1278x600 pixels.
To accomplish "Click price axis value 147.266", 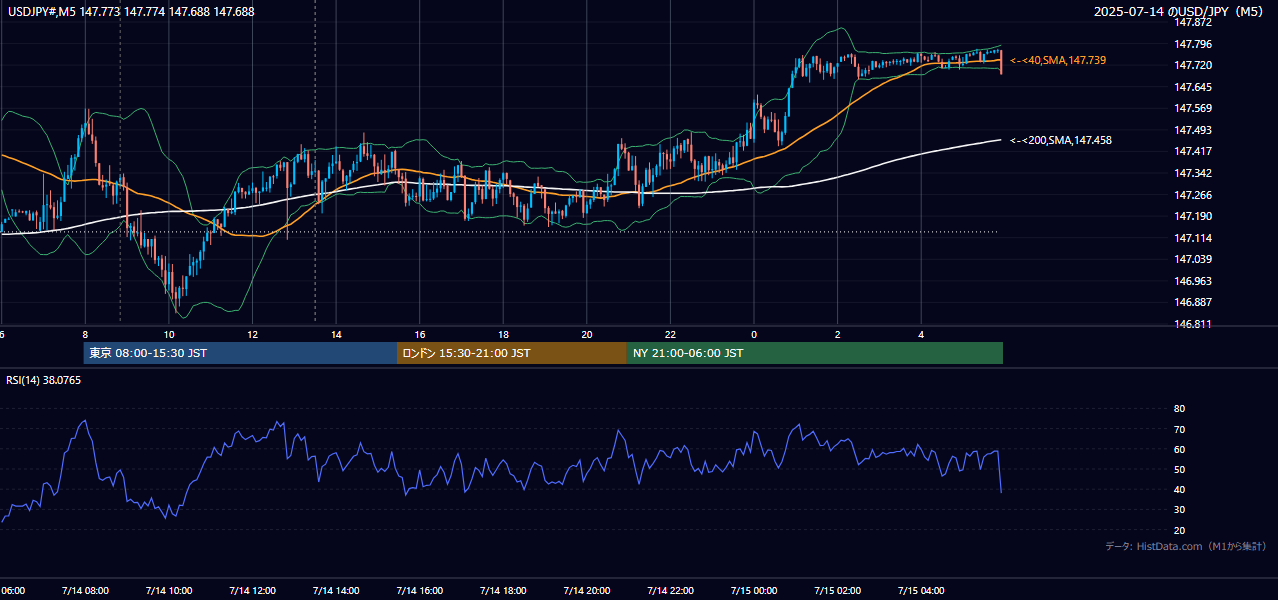I will pos(1194,195).
